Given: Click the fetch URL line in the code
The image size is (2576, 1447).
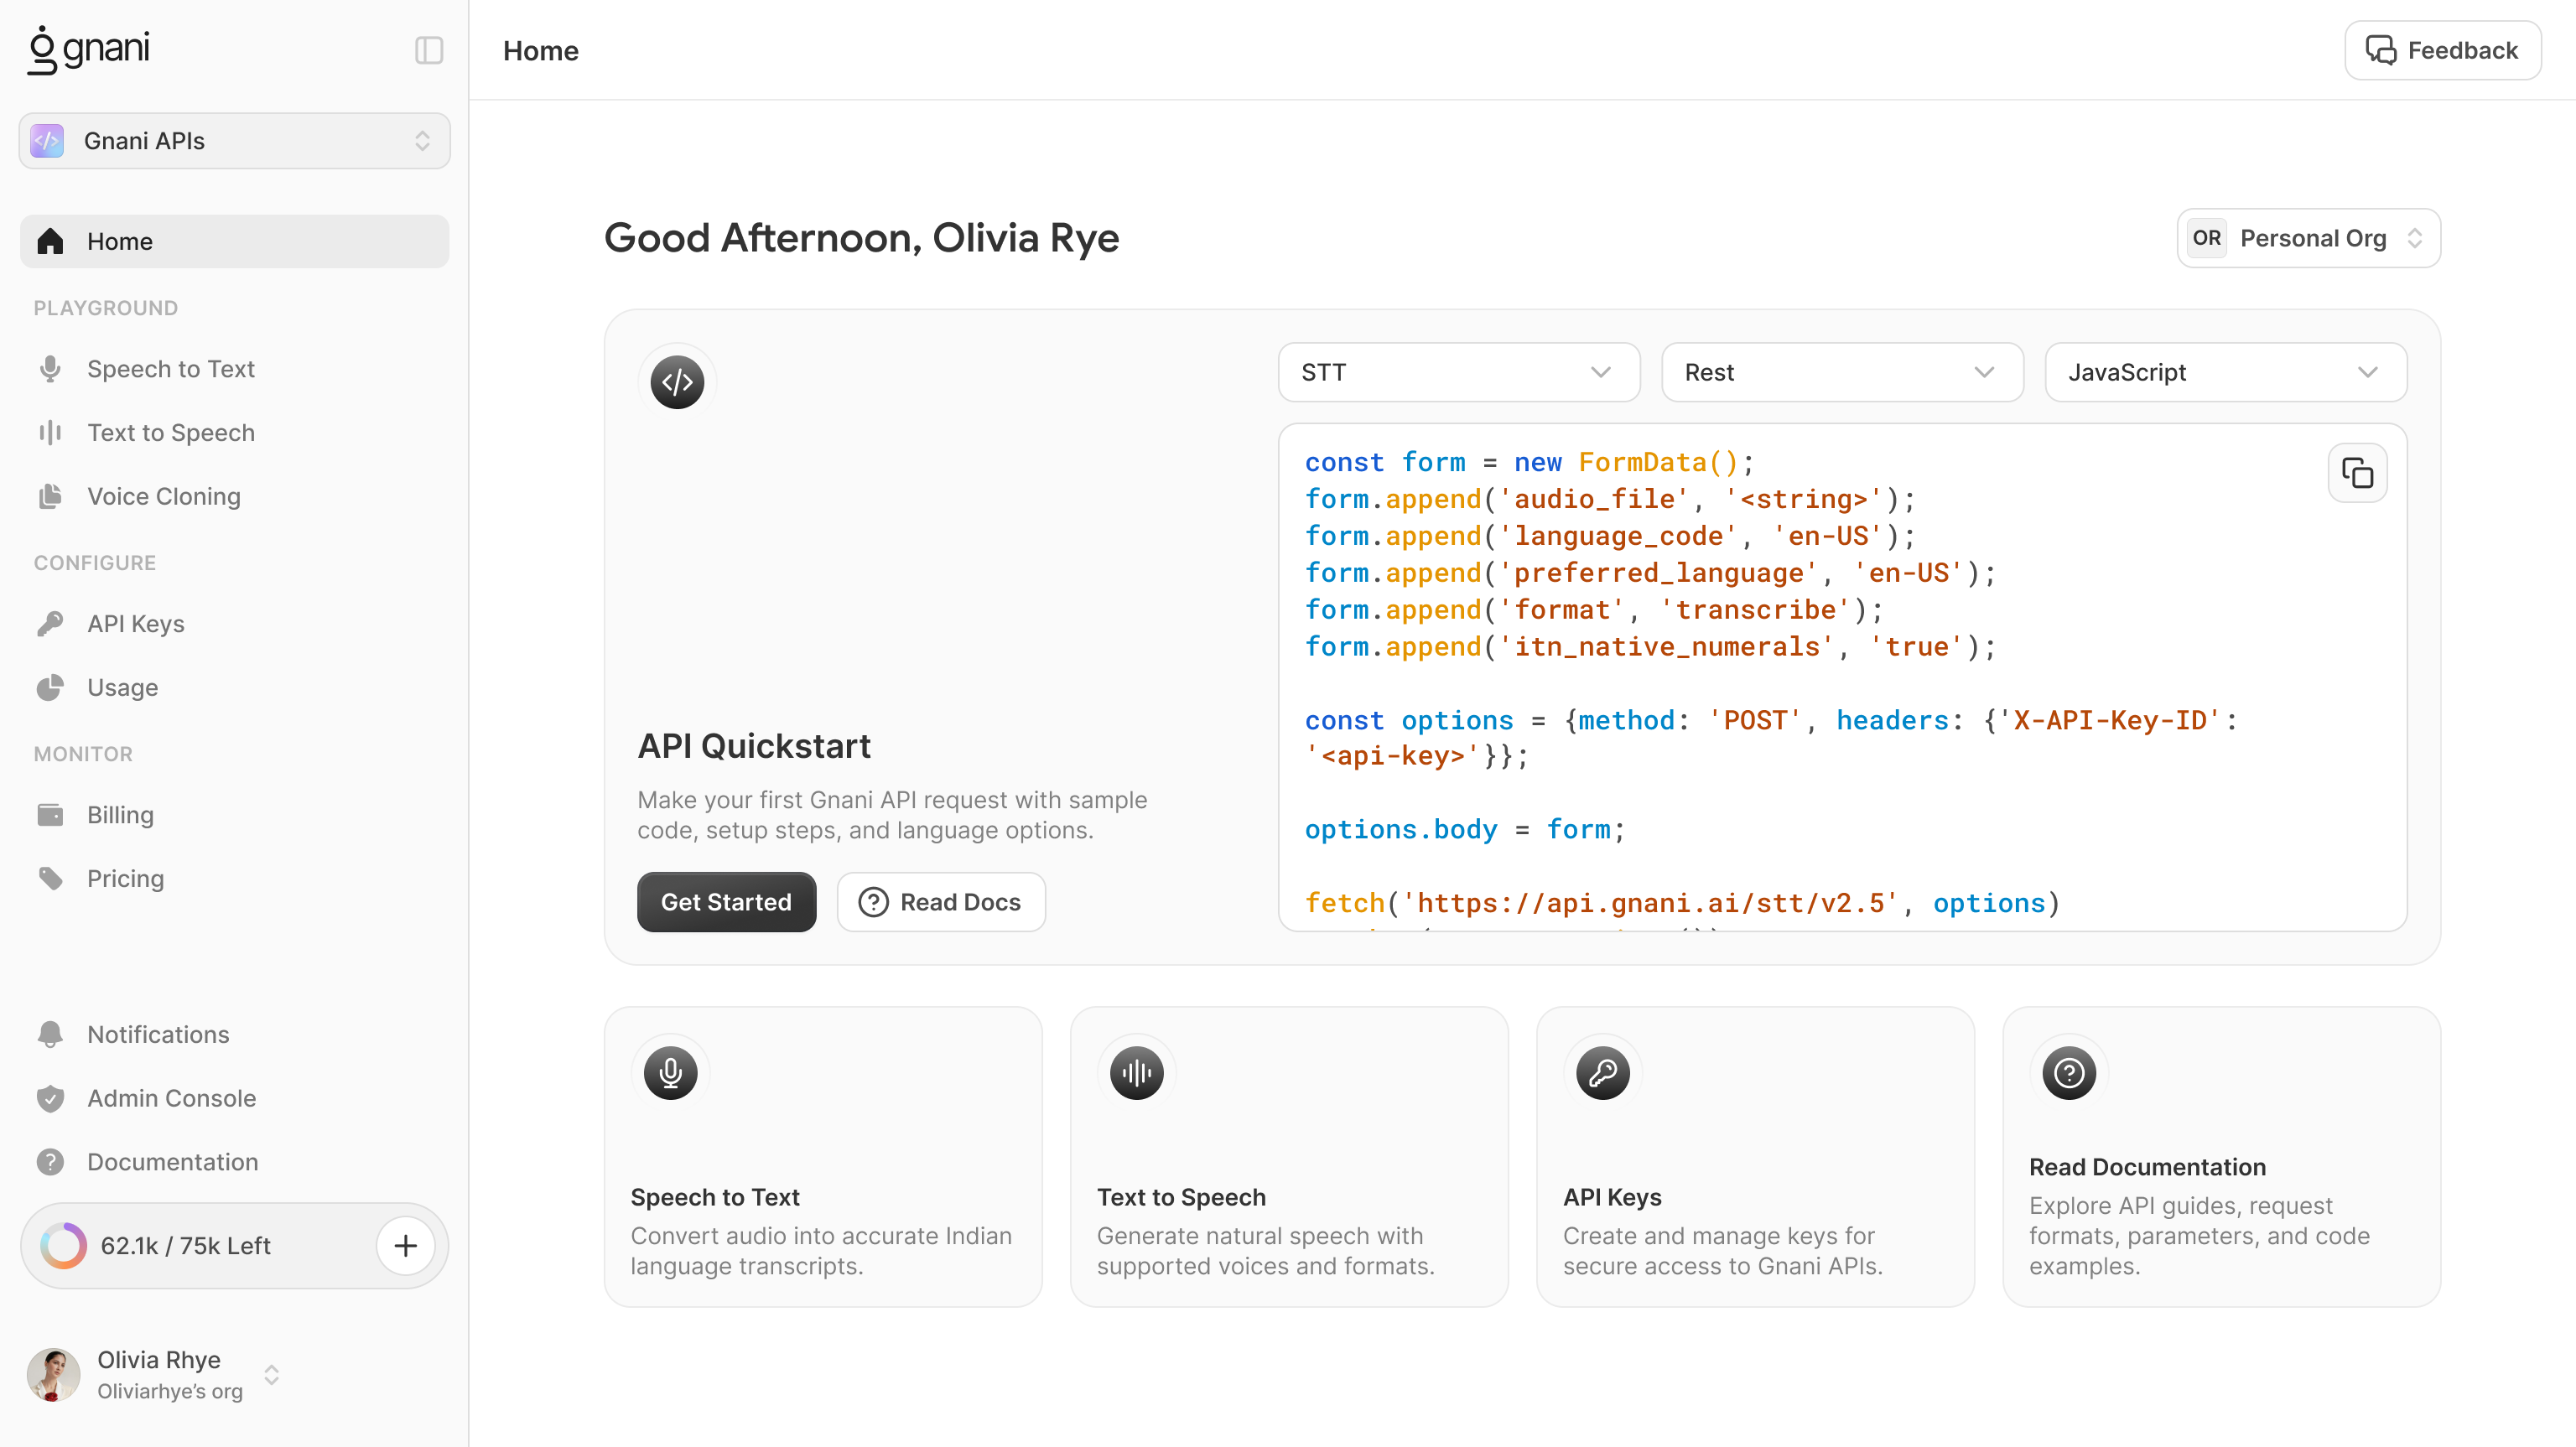Looking at the screenshot, I should click(x=1682, y=903).
